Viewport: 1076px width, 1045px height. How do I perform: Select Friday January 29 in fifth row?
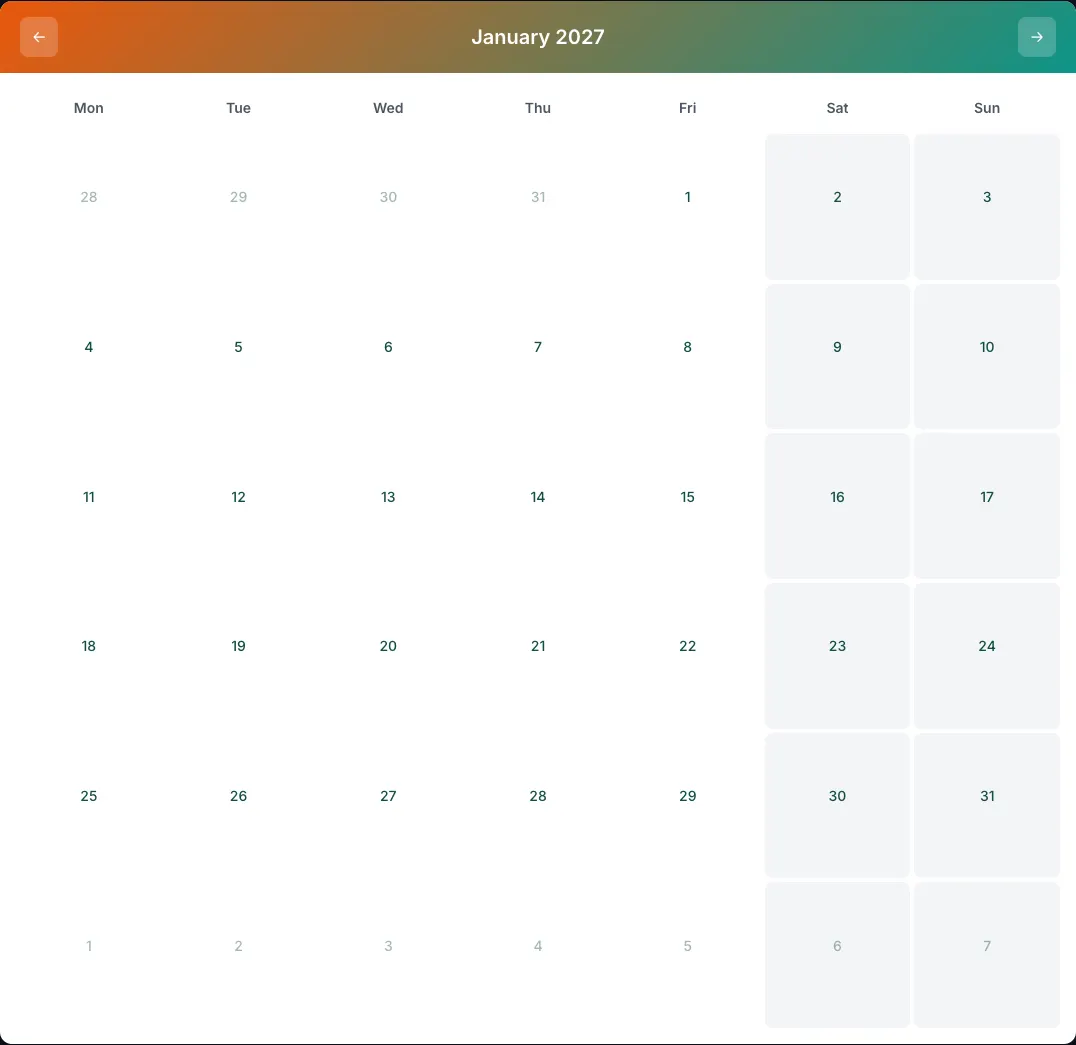[688, 805]
